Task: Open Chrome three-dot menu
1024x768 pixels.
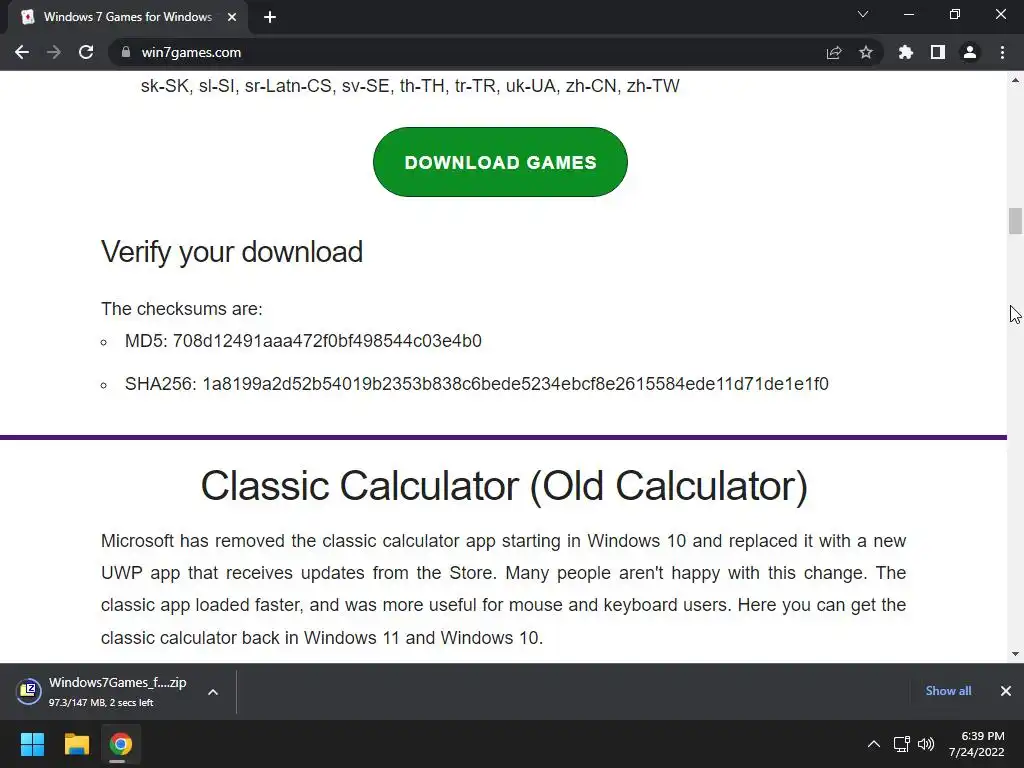Action: click(x=1002, y=52)
